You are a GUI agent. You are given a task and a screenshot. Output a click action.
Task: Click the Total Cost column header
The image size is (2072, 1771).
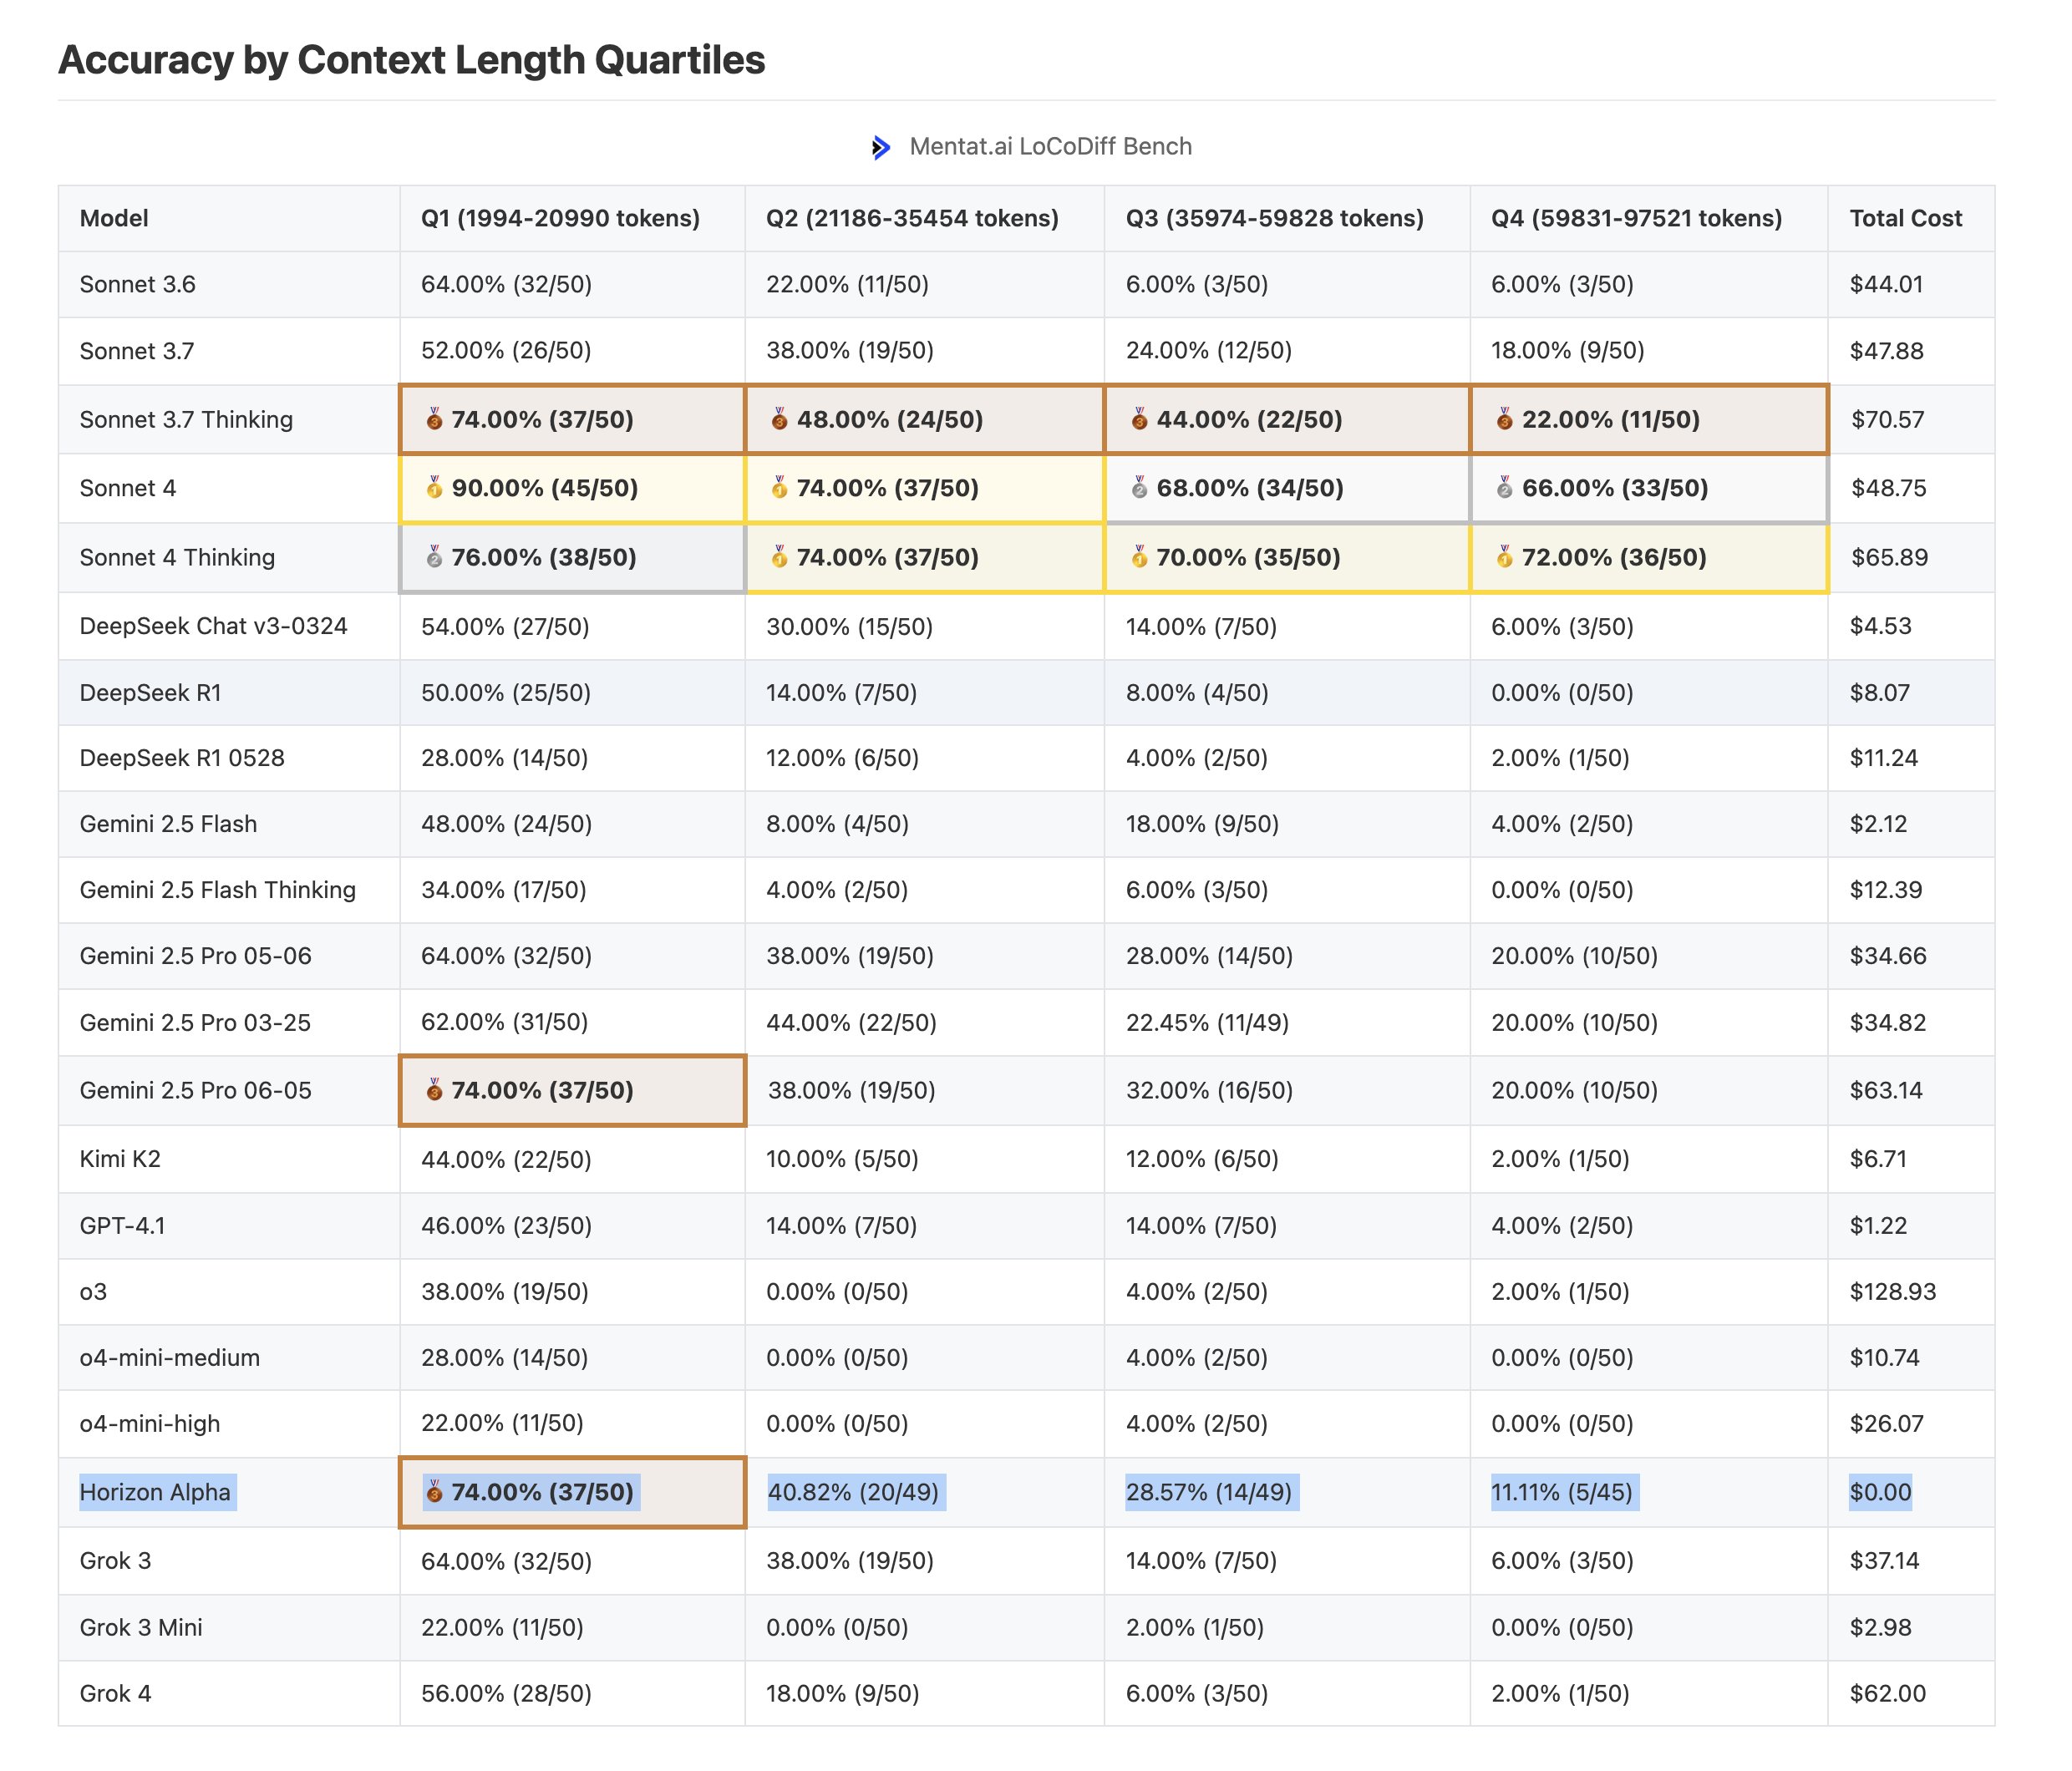(x=1905, y=218)
